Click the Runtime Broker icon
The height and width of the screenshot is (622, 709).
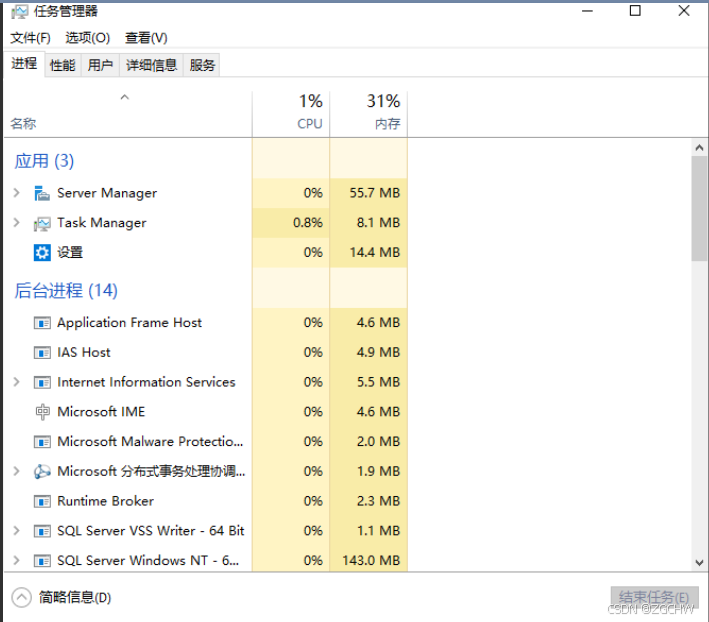click(x=42, y=501)
